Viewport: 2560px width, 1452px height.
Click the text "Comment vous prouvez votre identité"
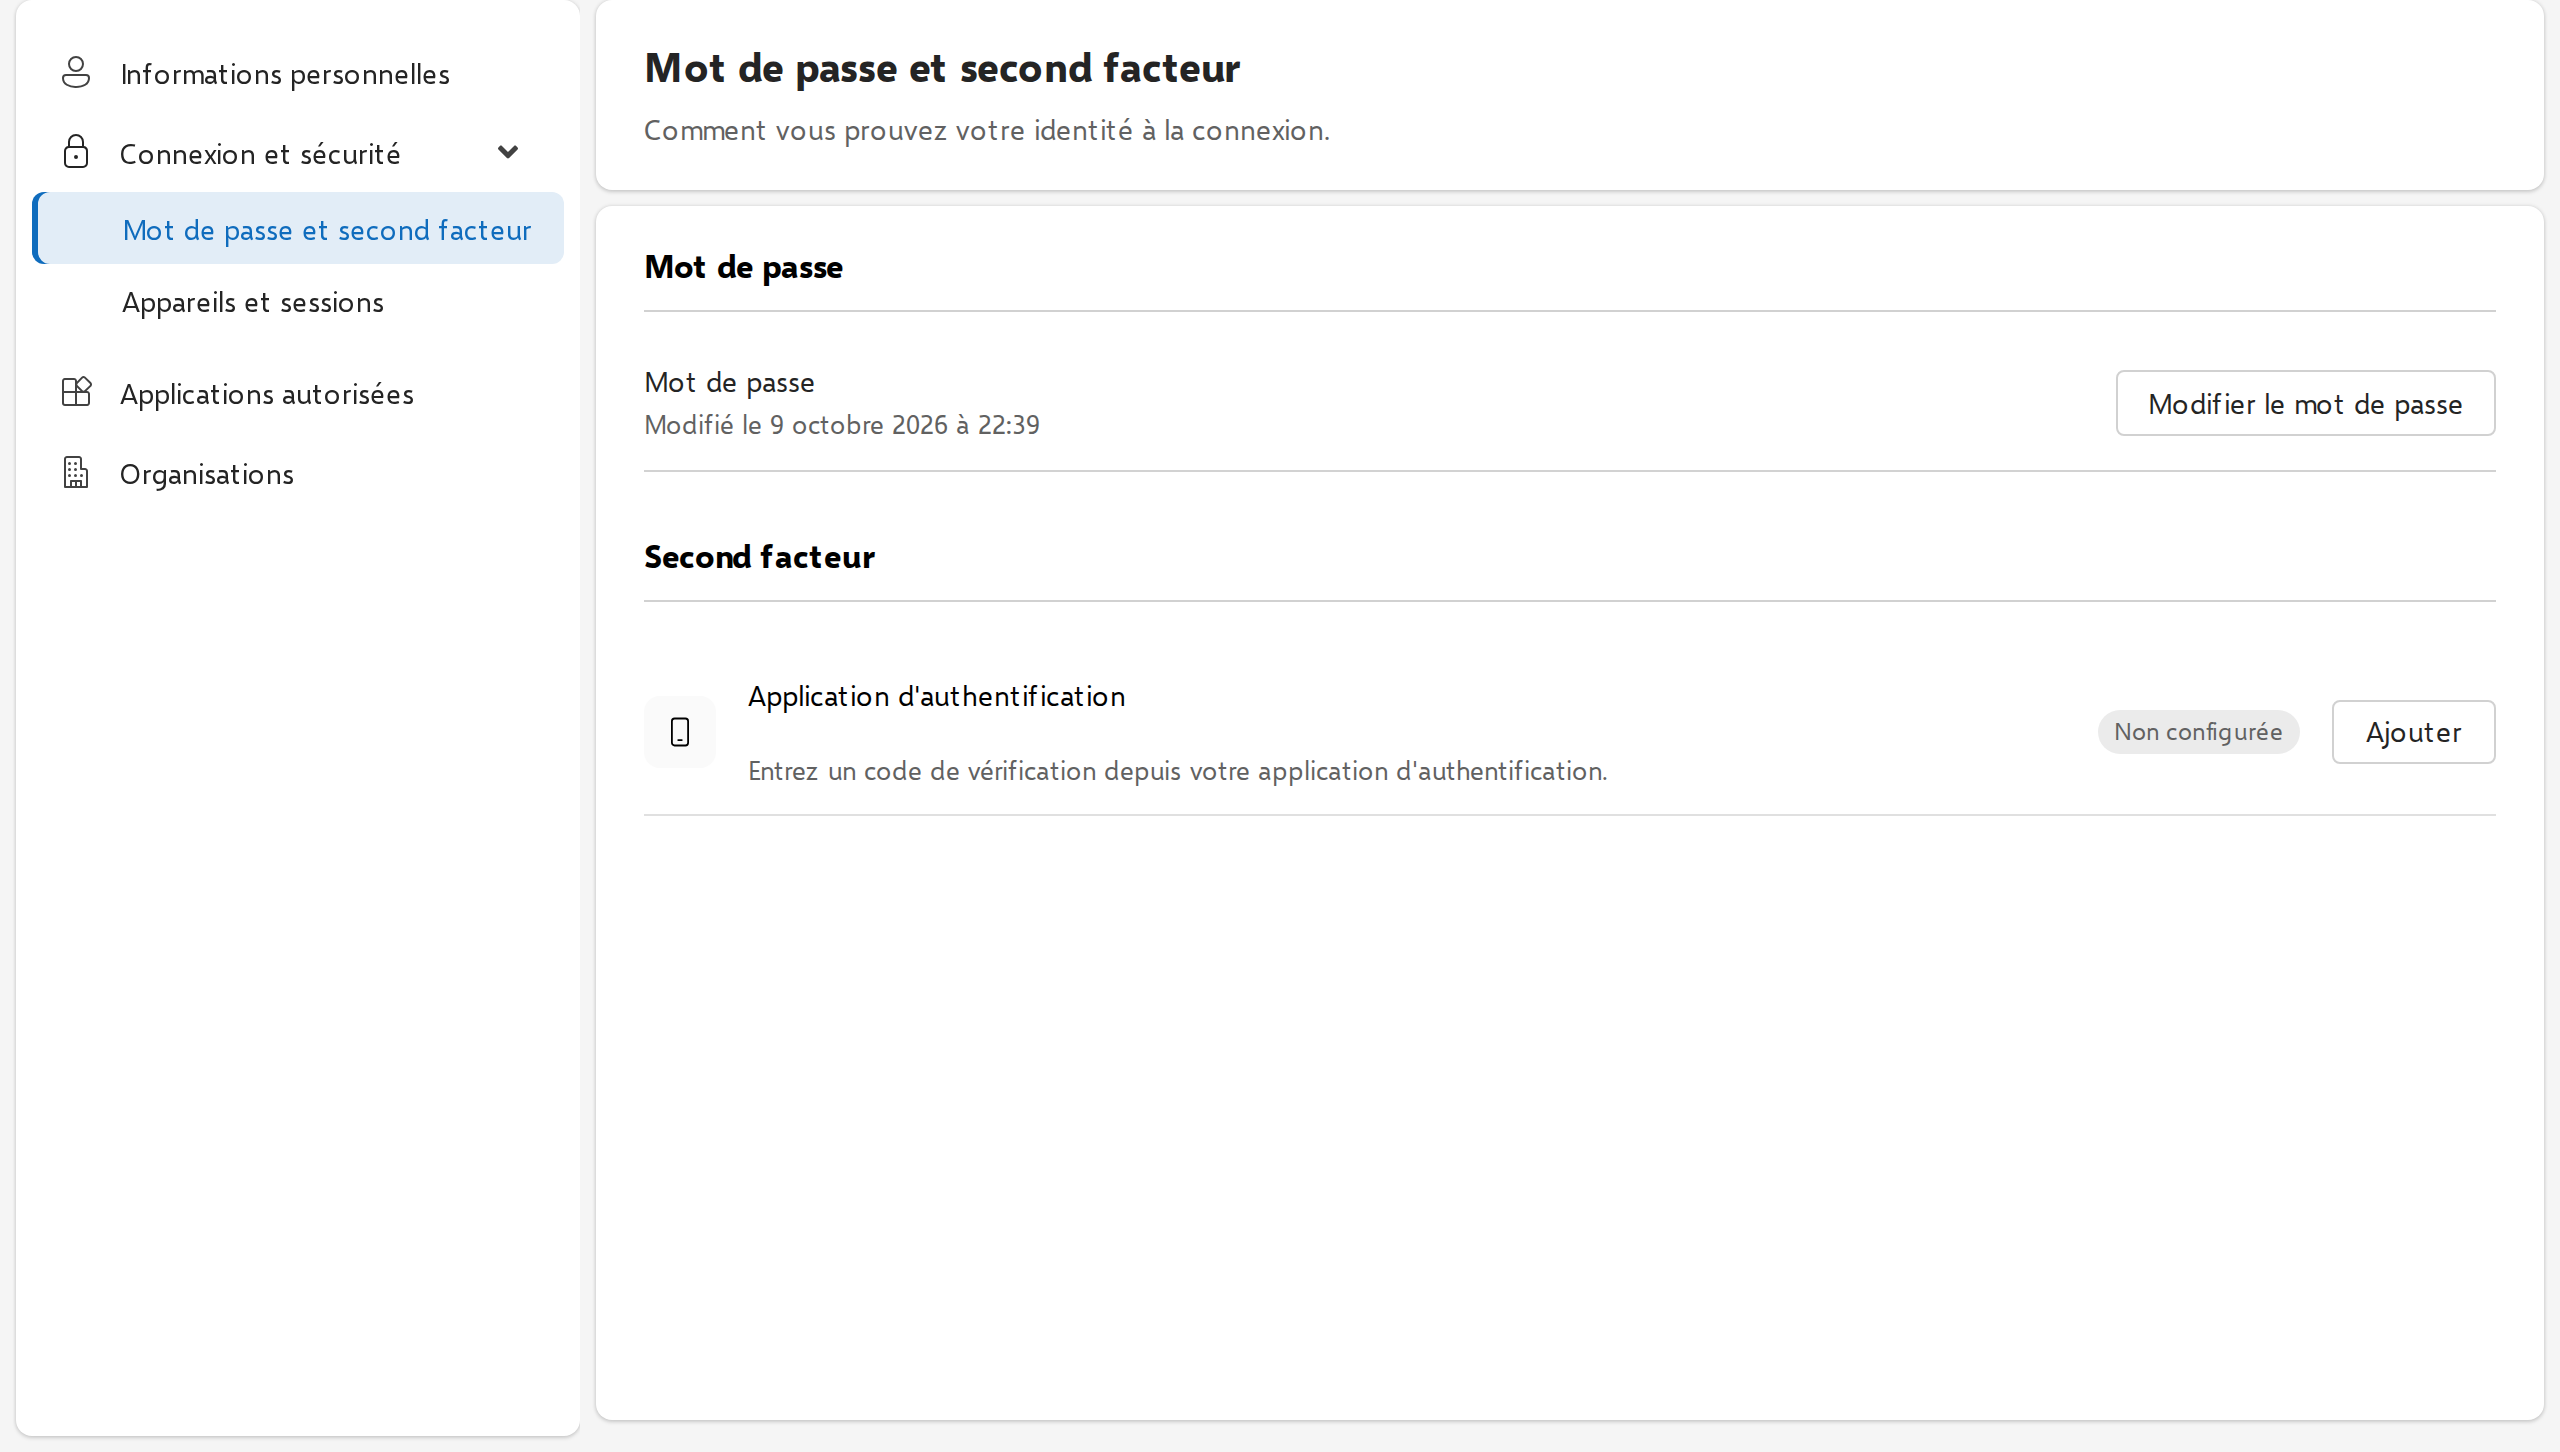tap(888, 131)
